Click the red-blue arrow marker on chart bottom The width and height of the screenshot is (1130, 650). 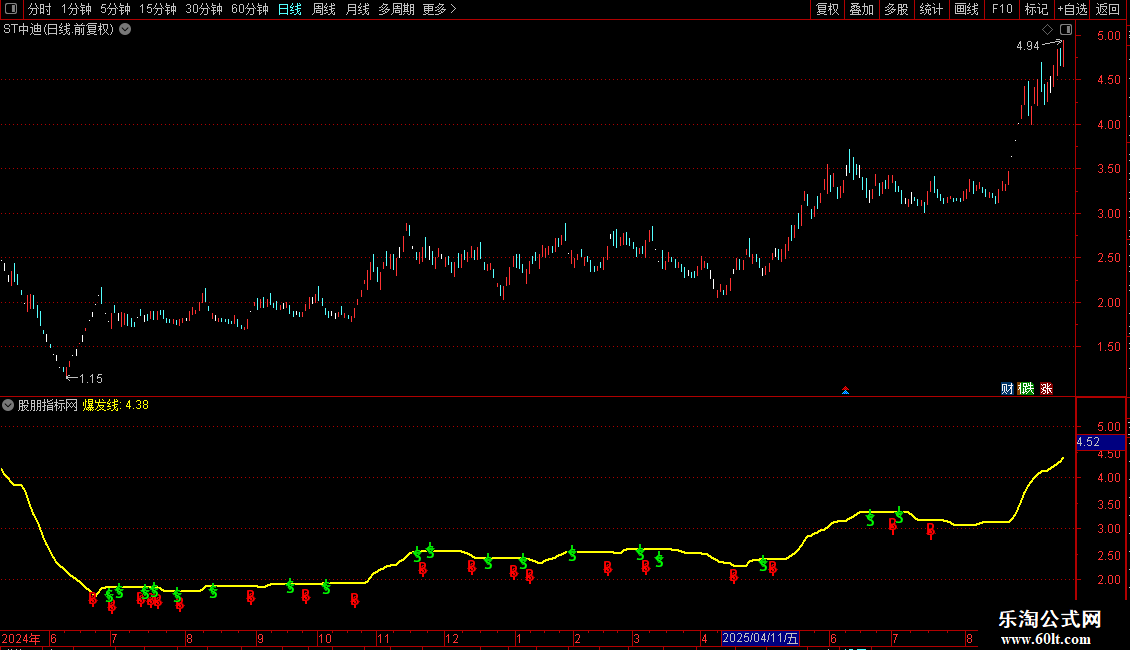[x=845, y=390]
